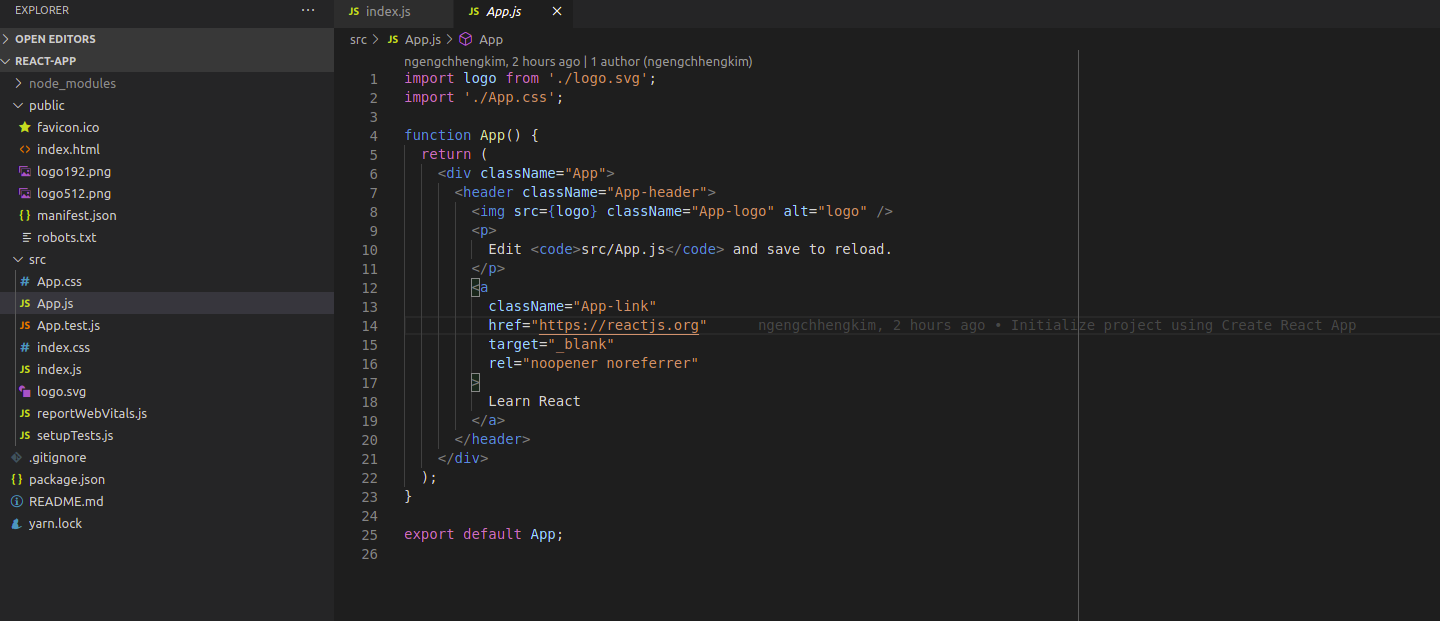Click line number 14 in the gutter
This screenshot has height=621, width=1440.
coord(369,325)
